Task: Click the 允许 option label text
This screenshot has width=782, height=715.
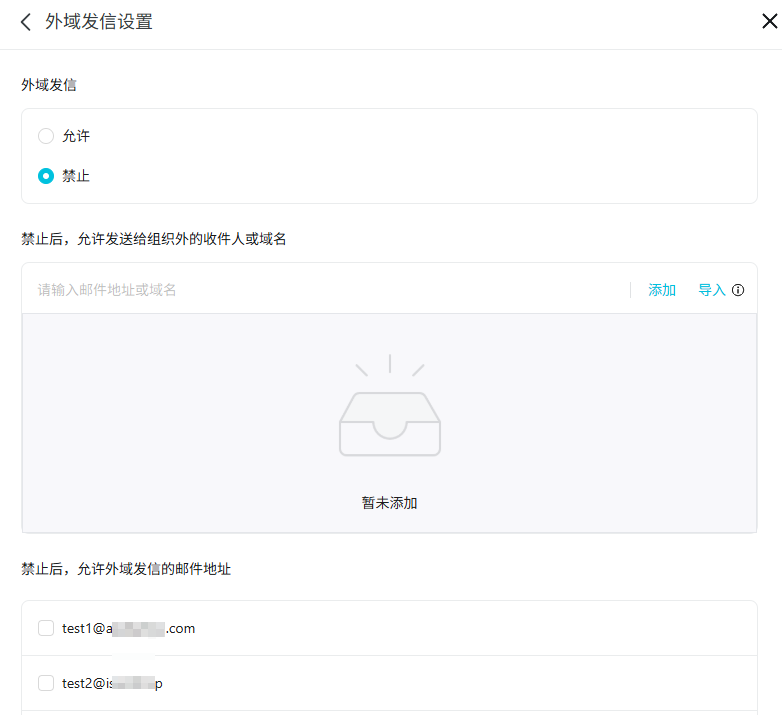Action: pos(76,136)
